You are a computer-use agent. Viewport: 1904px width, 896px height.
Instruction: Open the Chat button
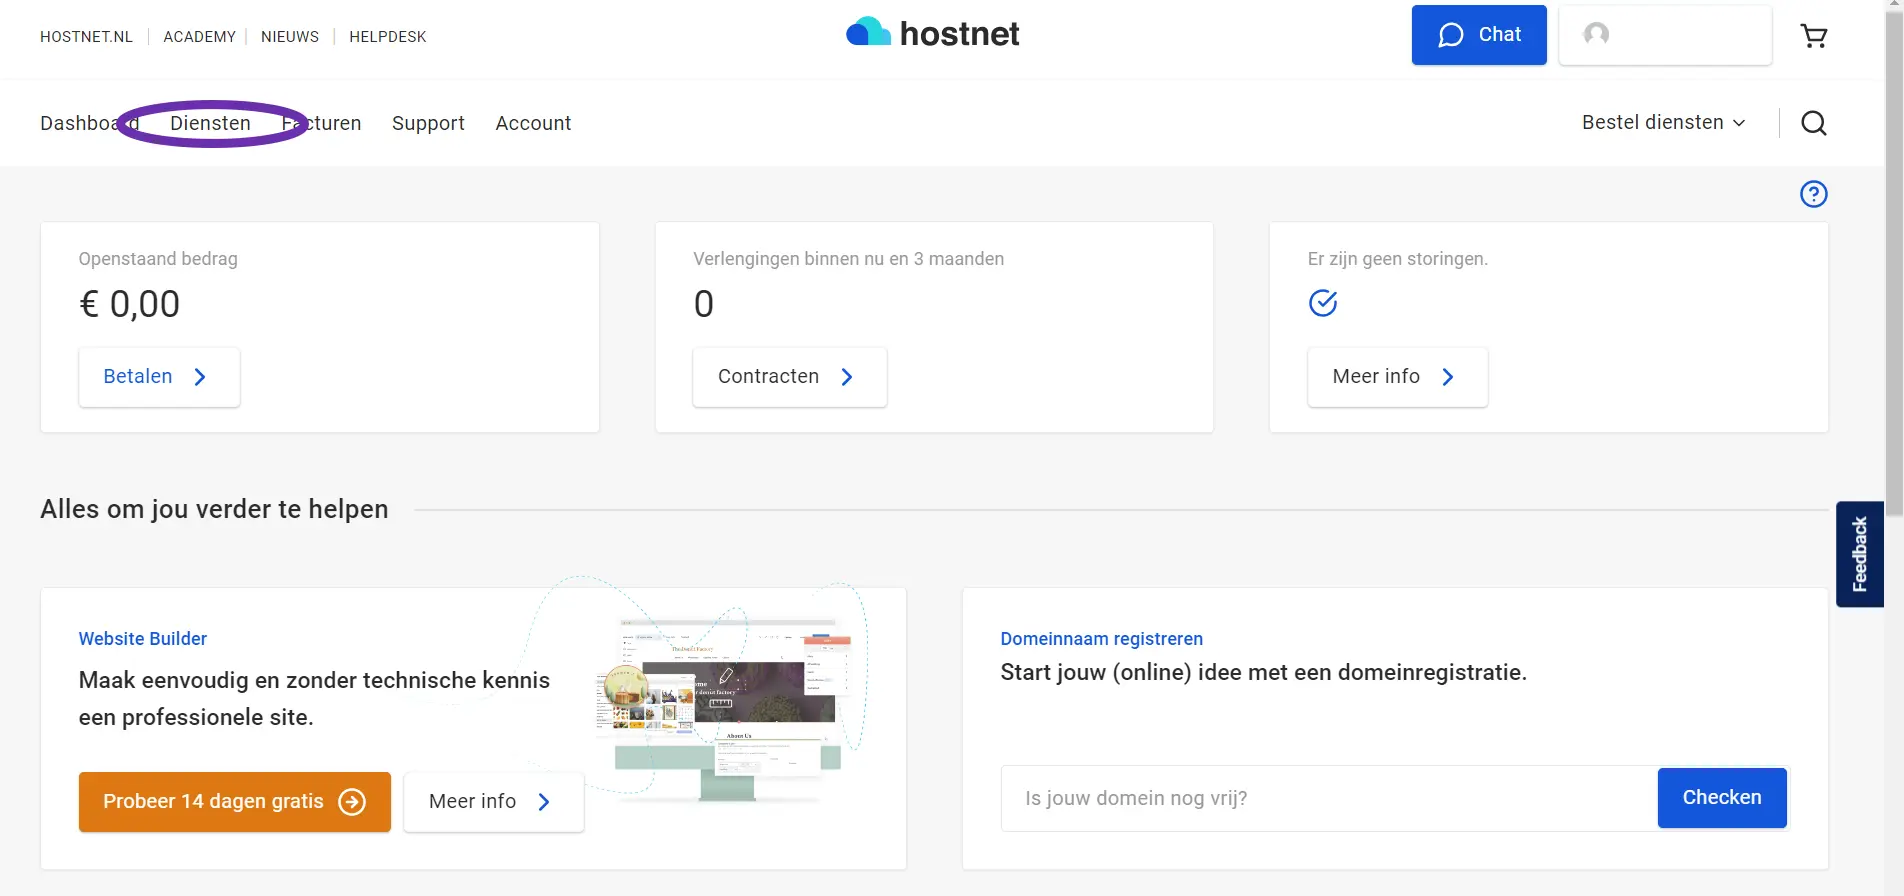(x=1479, y=35)
